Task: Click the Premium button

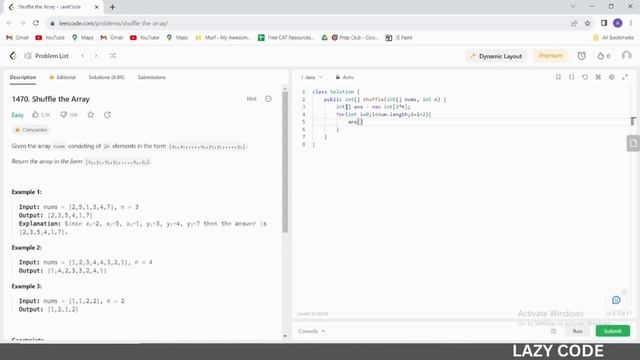Action: pyautogui.click(x=550, y=56)
